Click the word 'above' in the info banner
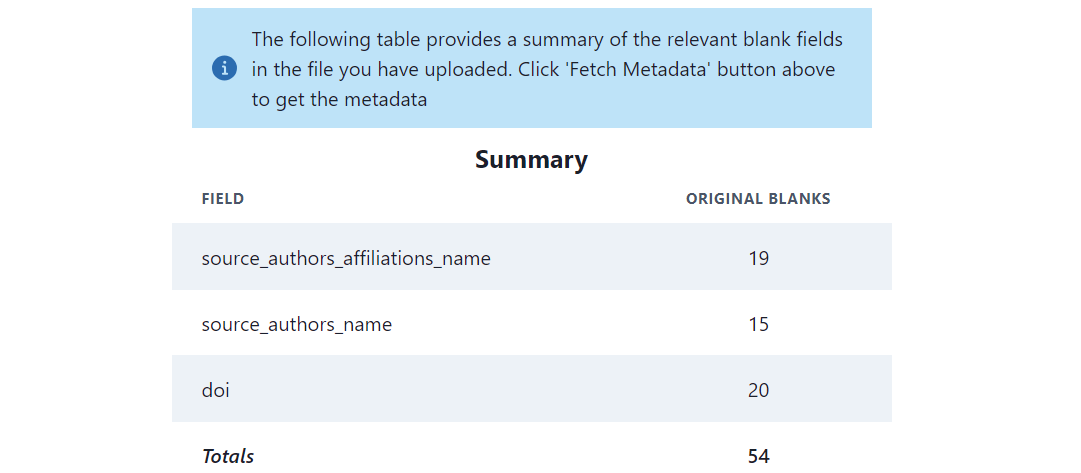This screenshot has width=1081, height=473. click(x=813, y=70)
